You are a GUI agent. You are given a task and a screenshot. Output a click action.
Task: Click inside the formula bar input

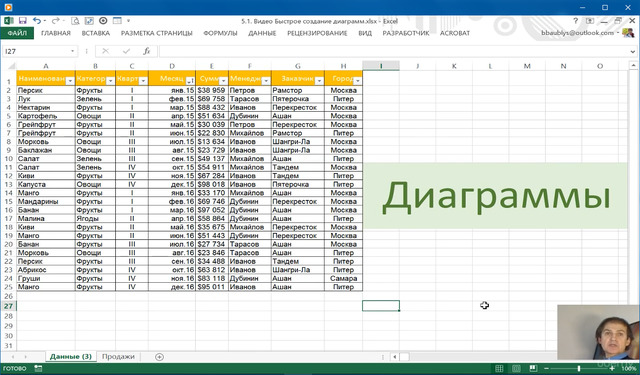394,51
